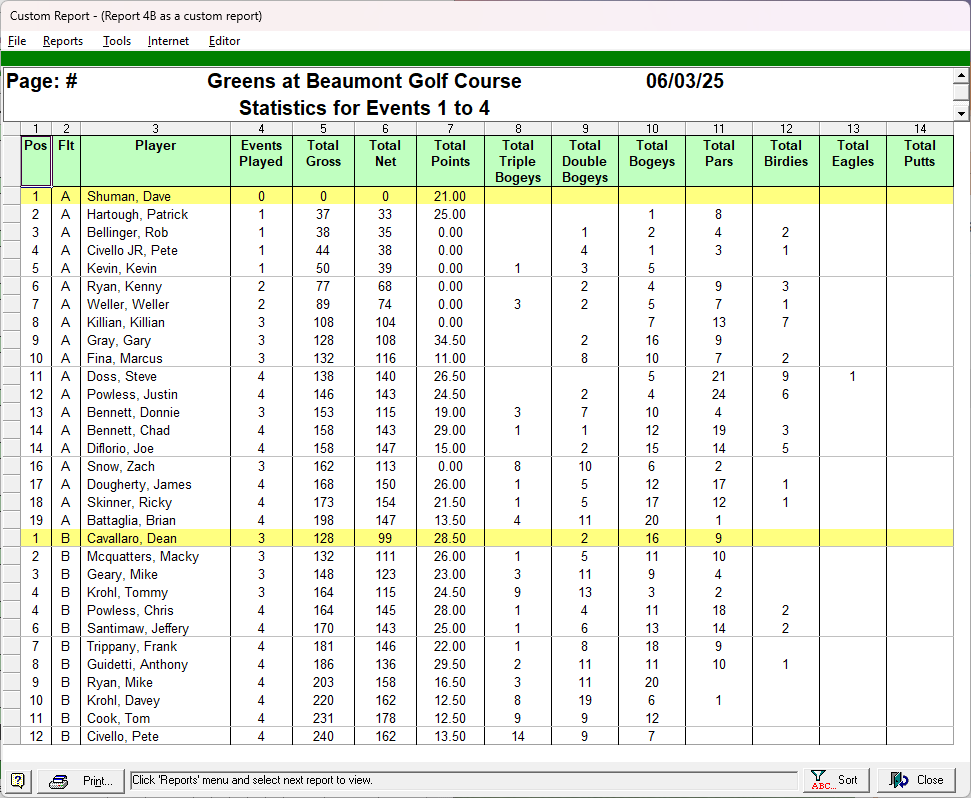Click the Sort funnel icon
This screenshot has width=971, height=798.
(x=821, y=780)
